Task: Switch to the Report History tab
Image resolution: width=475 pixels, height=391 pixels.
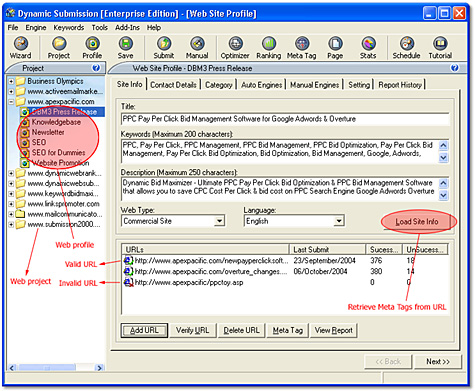Action: [x=400, y=85]
